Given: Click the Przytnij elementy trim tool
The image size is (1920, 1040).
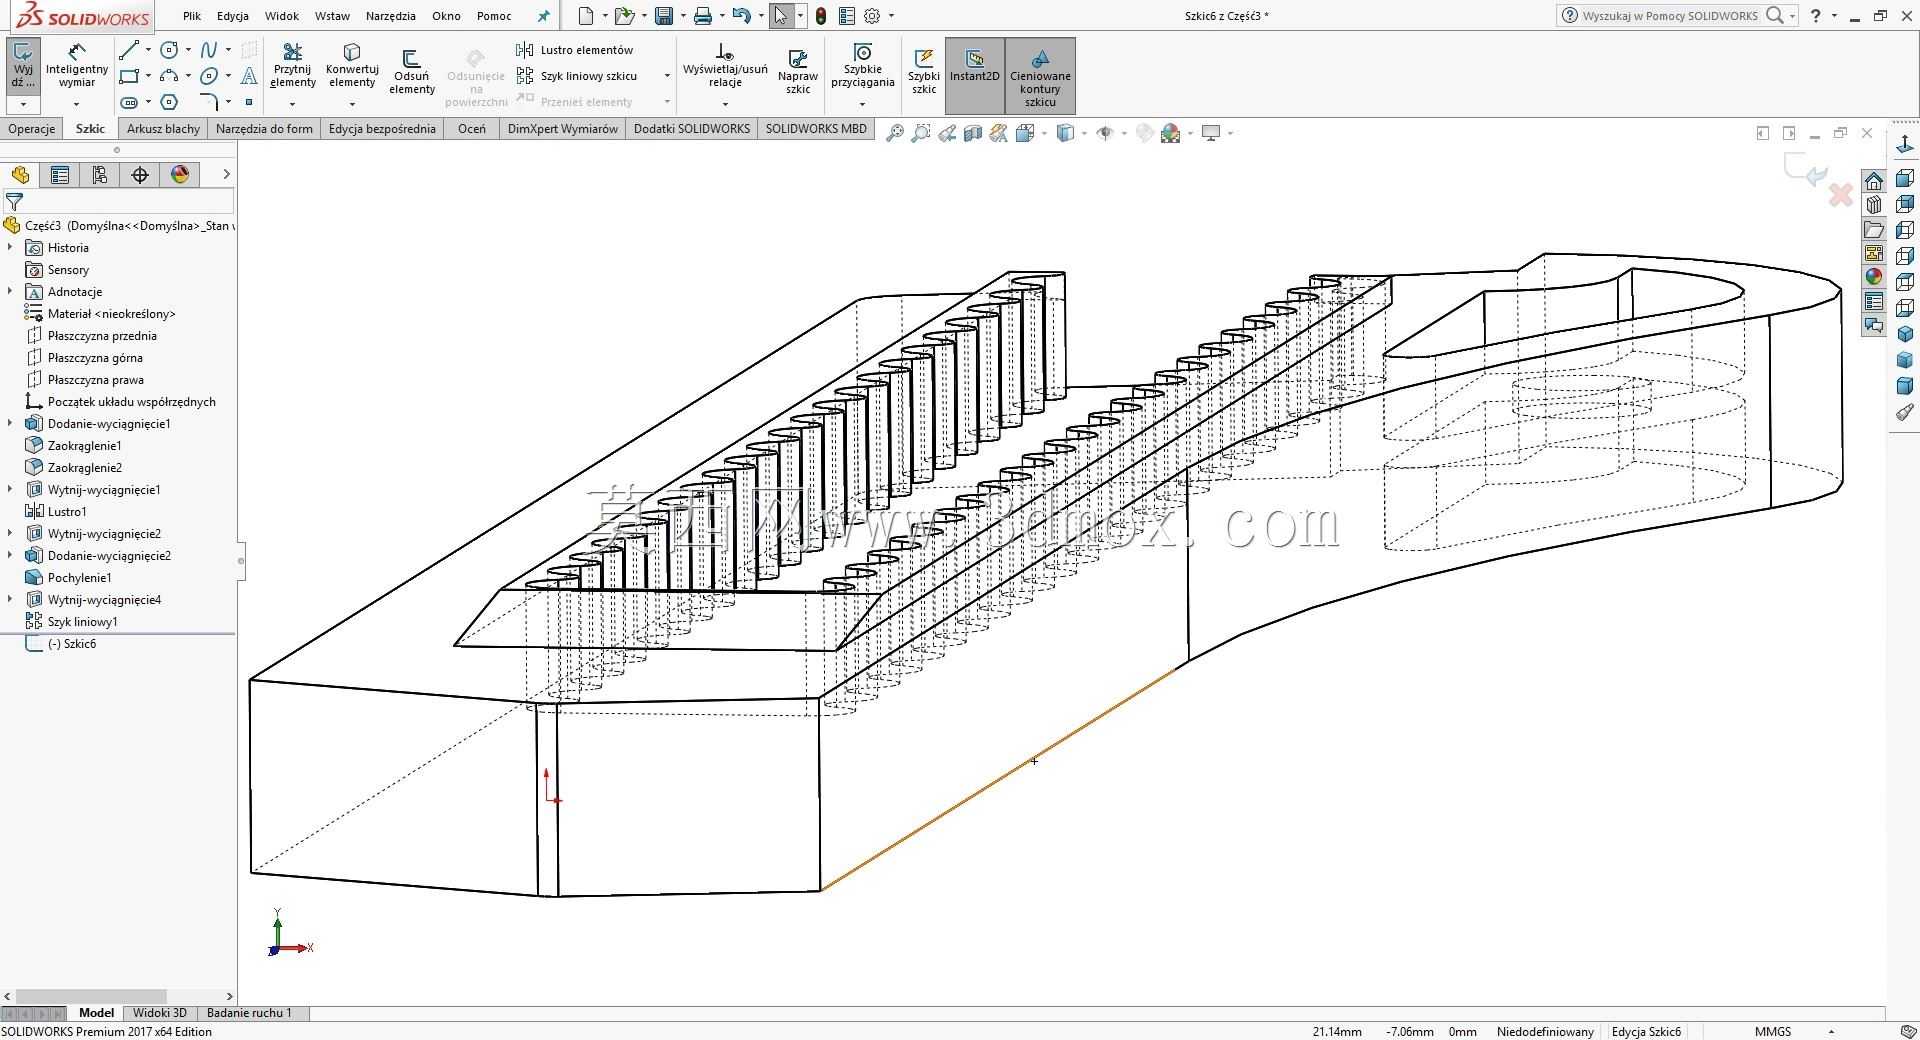Looking at the screenshot, I should pyautogui.click(x=293, y=65).
